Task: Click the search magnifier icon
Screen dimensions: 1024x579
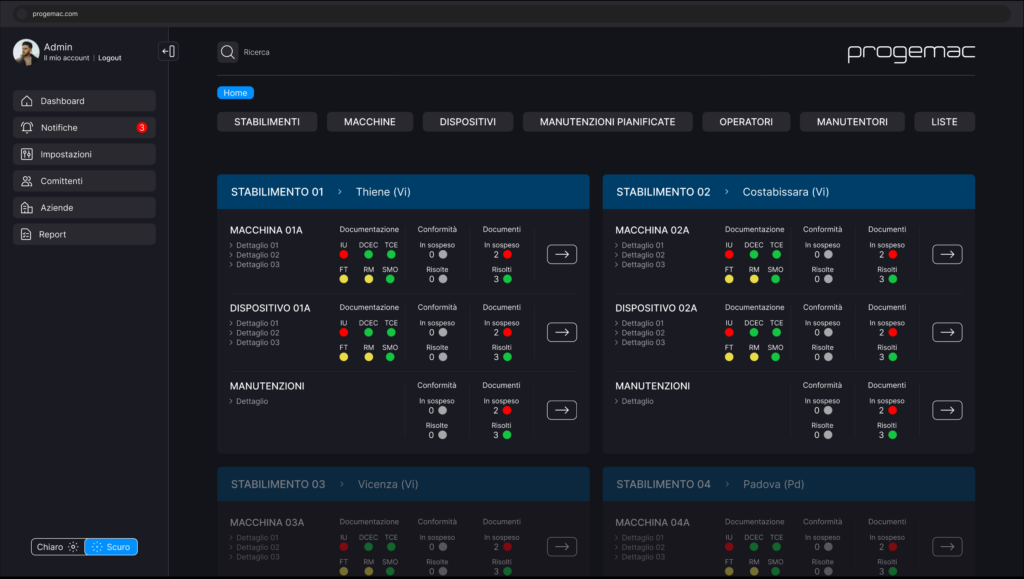Action: 227,52
